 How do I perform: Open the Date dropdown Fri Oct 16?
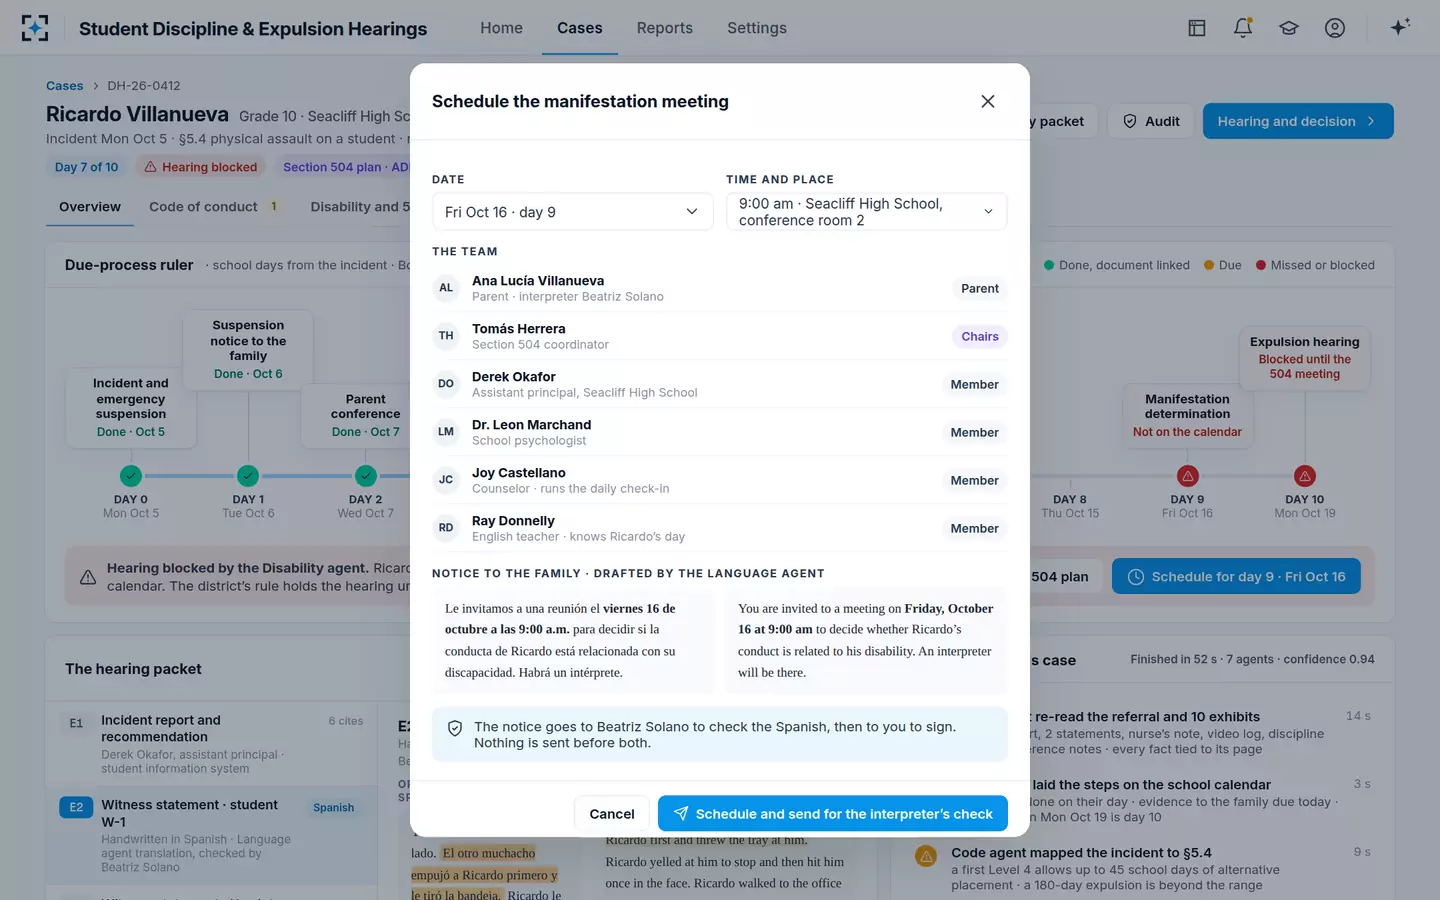coord(572,212)
